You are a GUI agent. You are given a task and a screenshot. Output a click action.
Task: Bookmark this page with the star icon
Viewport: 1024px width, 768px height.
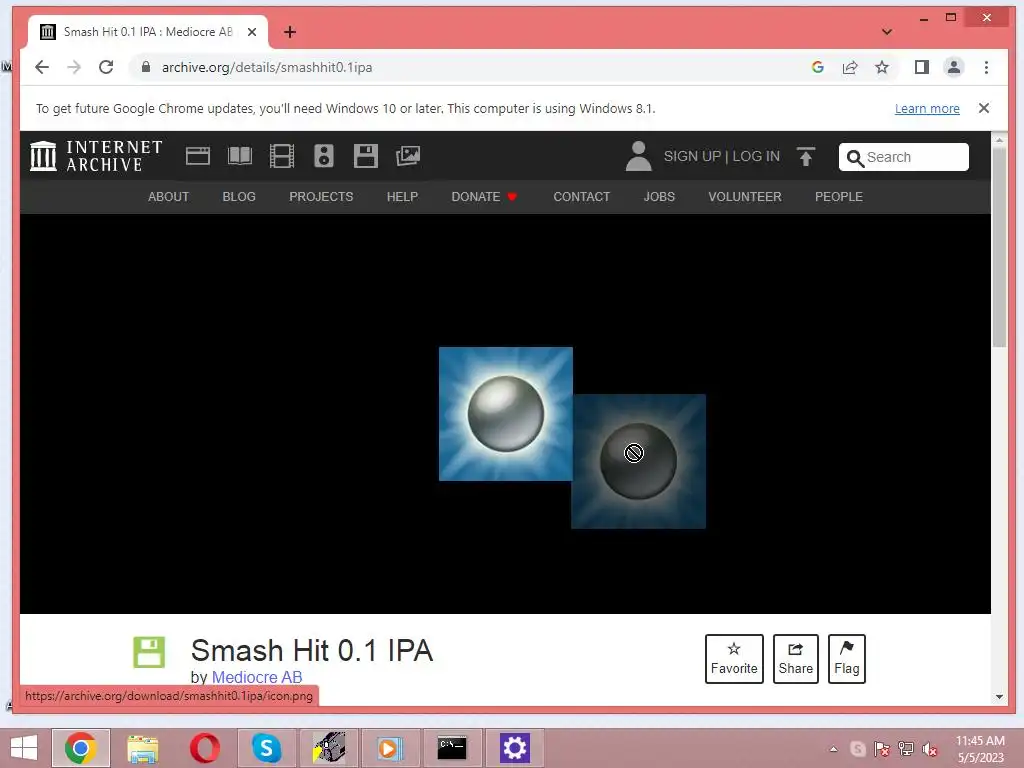(x=882, y=67)
